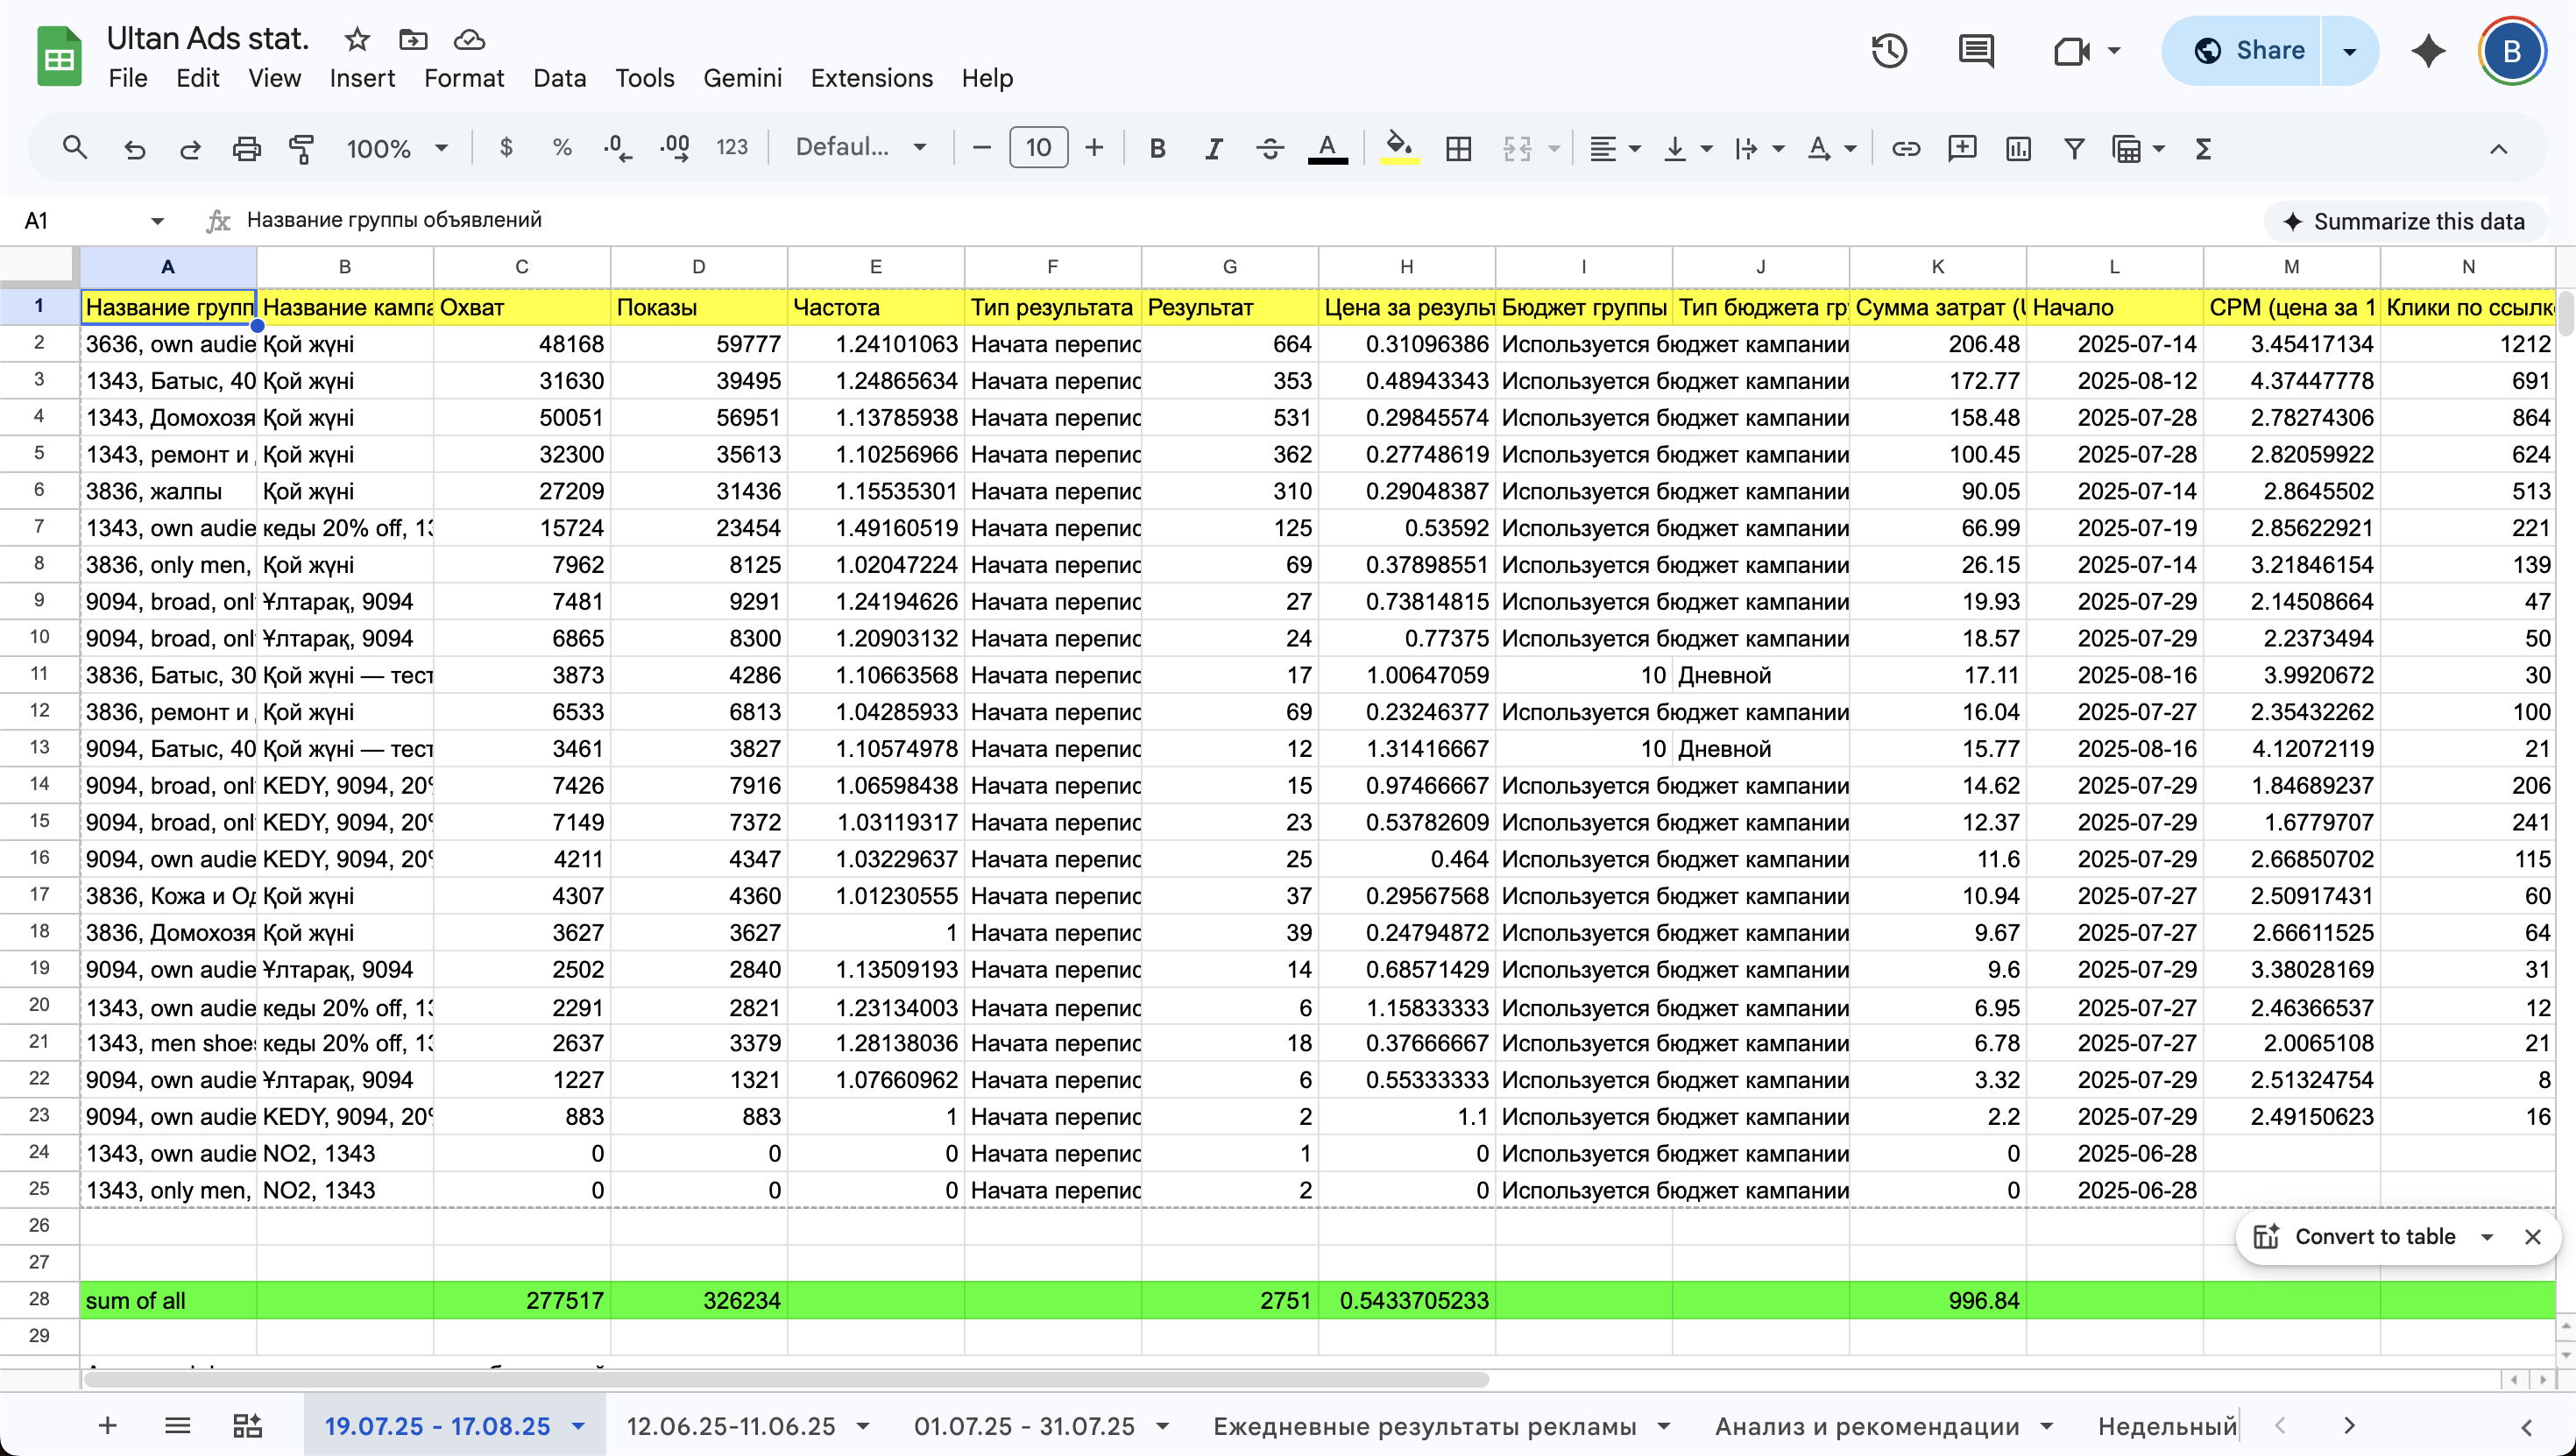Toggle strikethrough formatting

1270,149
